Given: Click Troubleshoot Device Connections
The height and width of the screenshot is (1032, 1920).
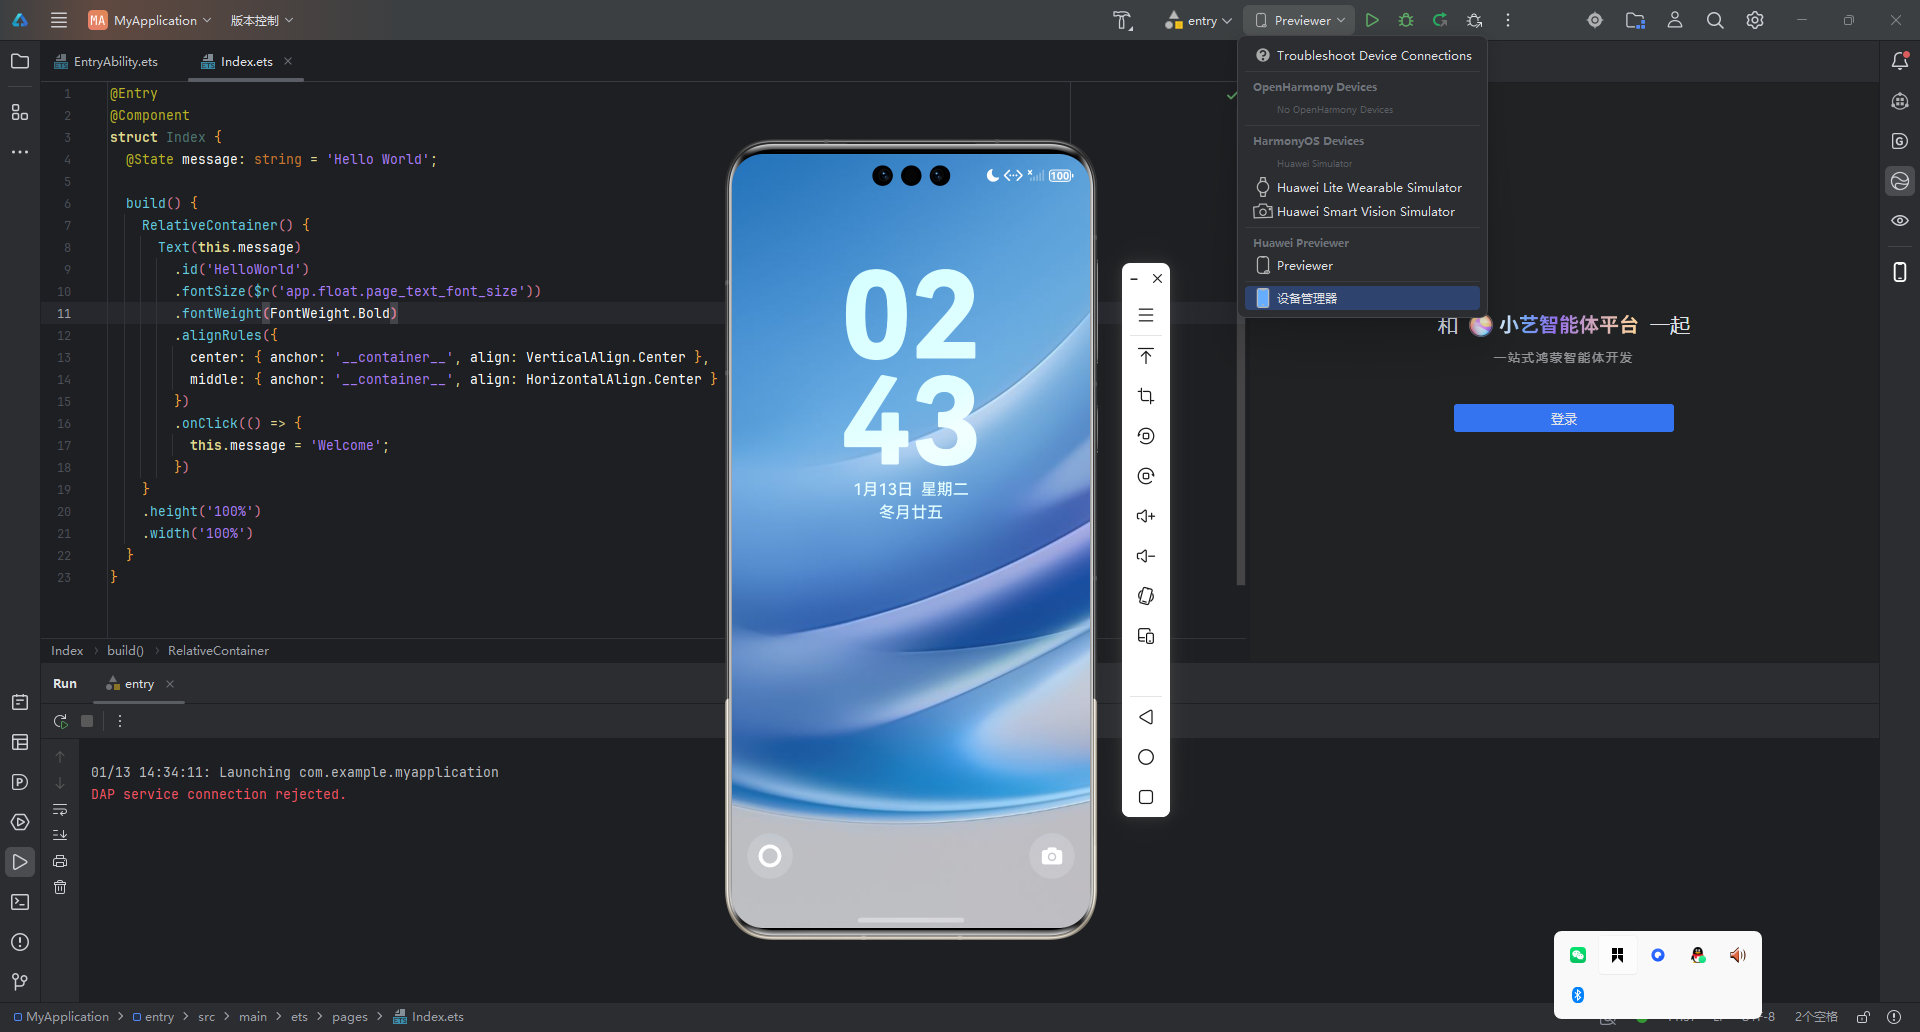Looking at the screenshot, I should tap(1373, 56).
